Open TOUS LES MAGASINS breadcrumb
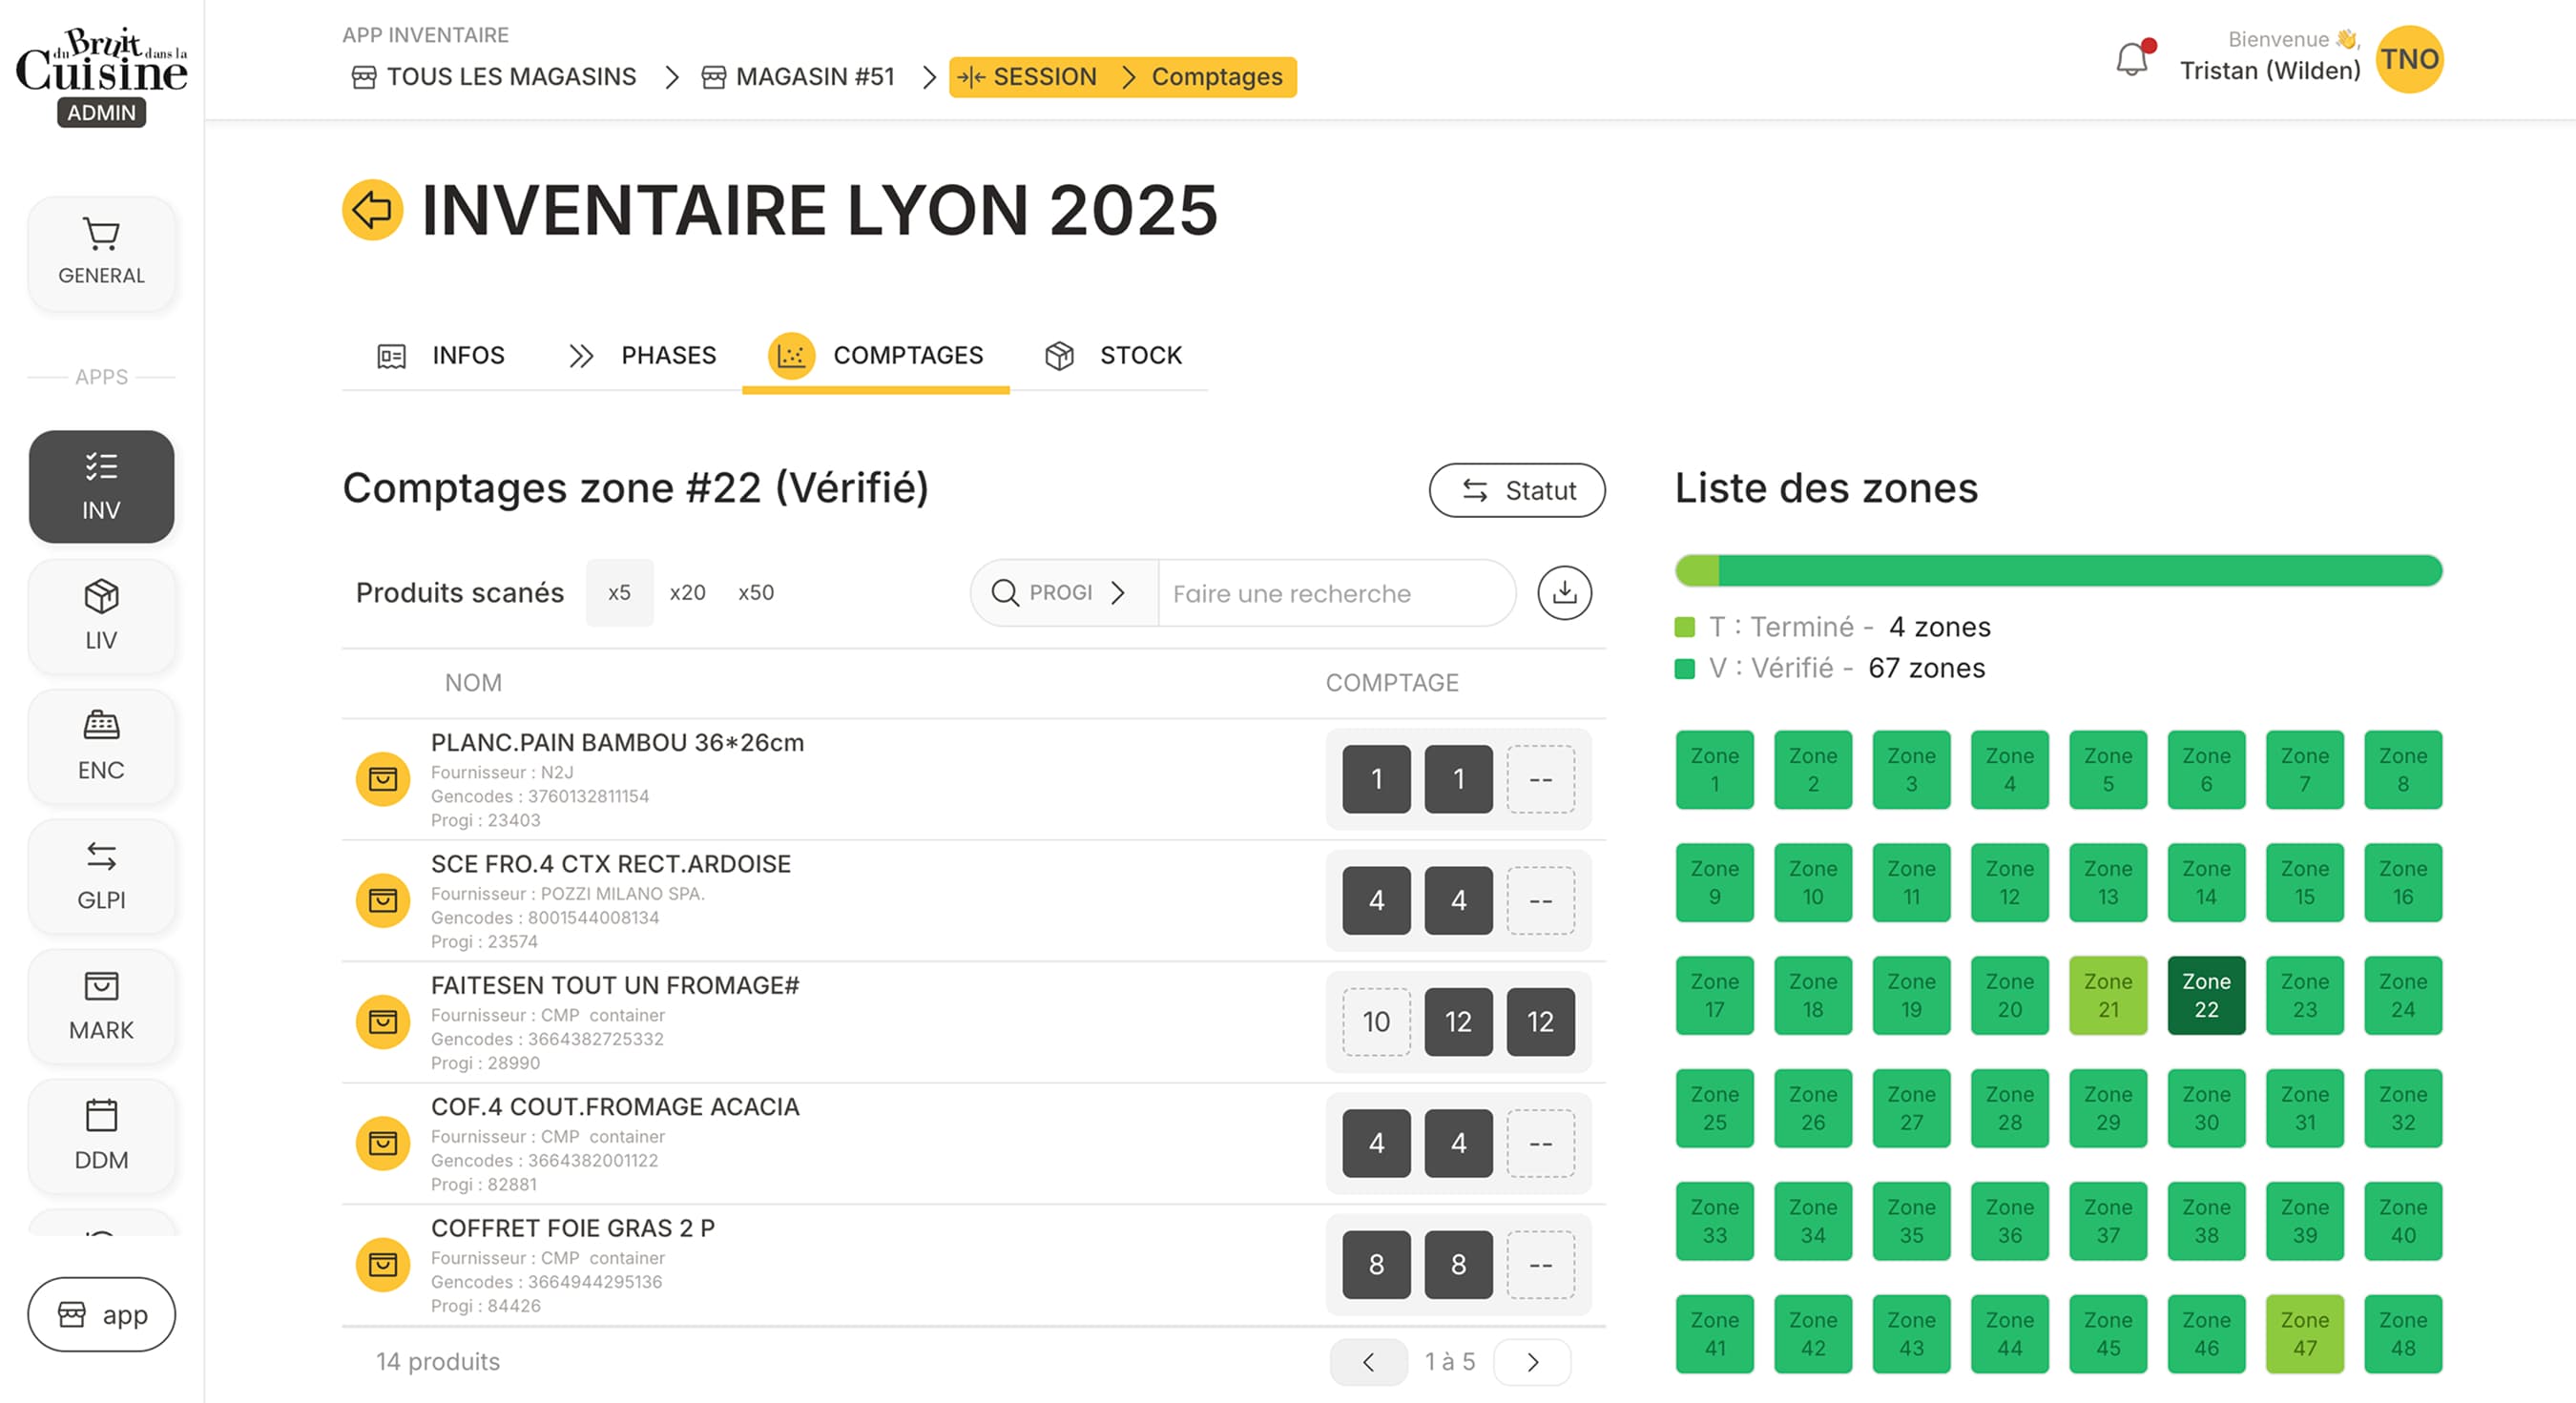Image resolution: width=2576 pixels, height=1403 pixels. pos(494,77)
